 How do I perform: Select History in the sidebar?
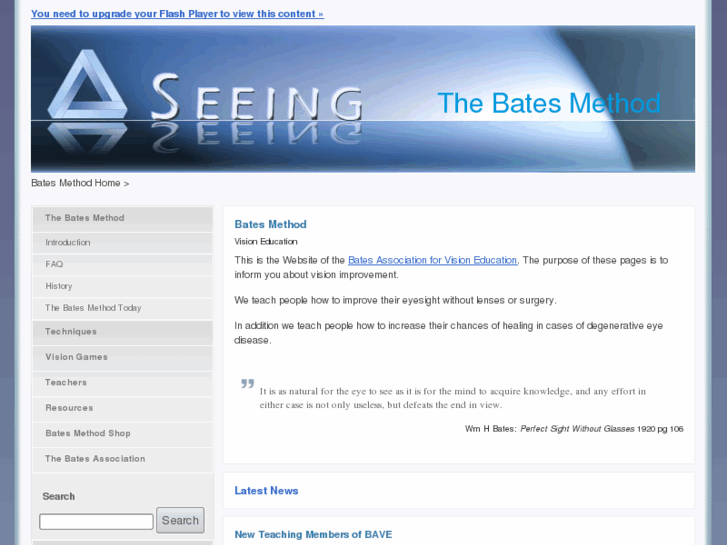[x=122, y=286]
